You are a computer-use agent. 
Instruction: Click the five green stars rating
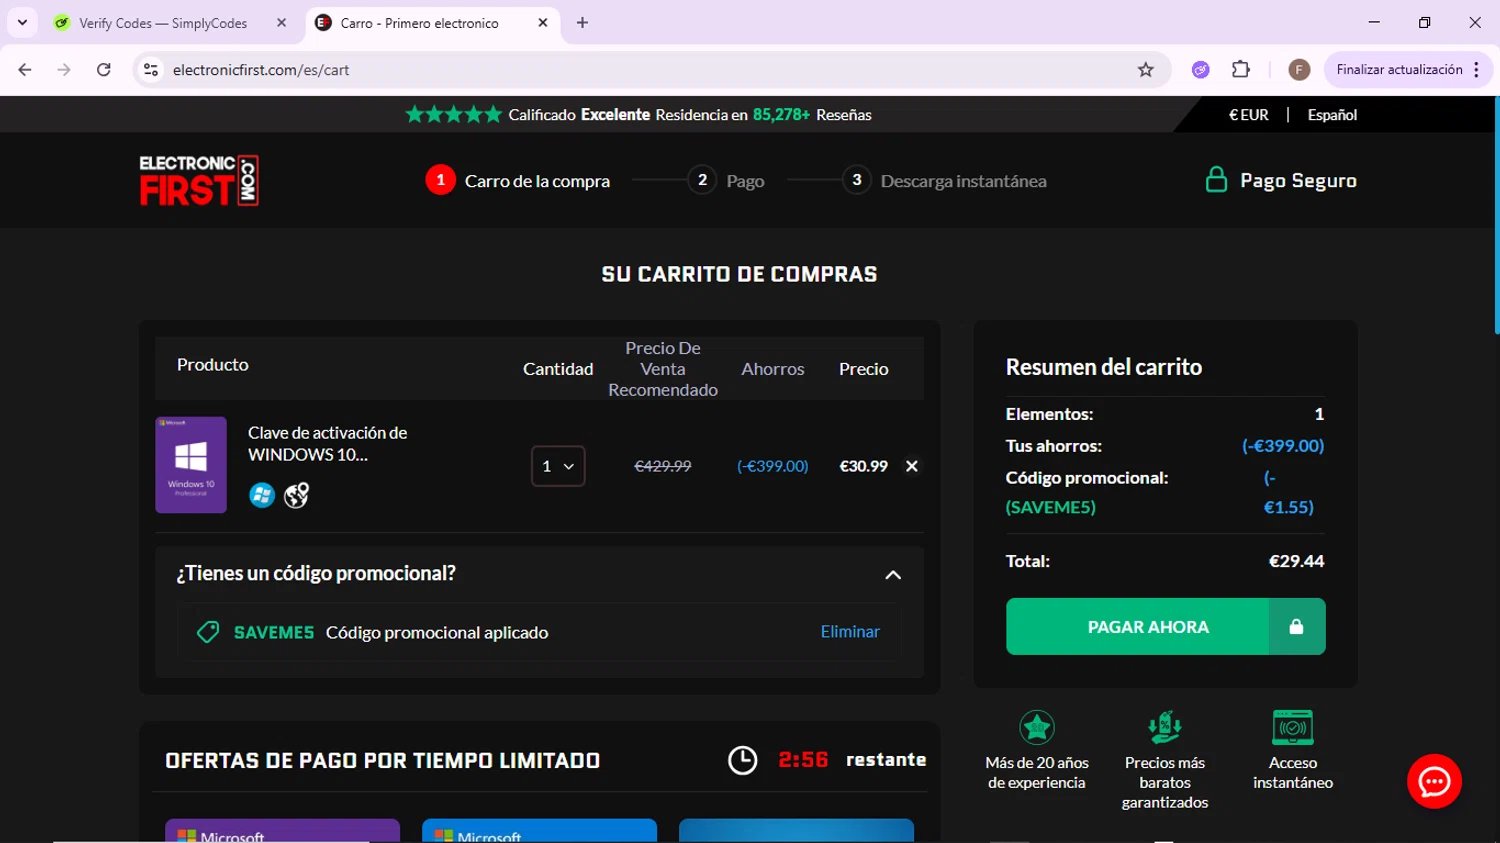point(454,114)
